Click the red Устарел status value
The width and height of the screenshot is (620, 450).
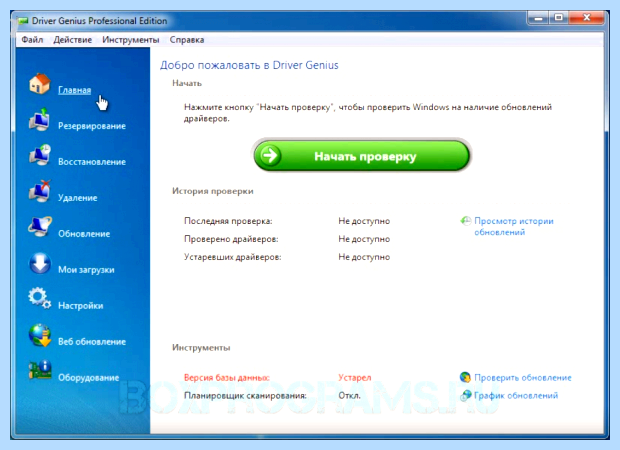[x=355, y=378]
